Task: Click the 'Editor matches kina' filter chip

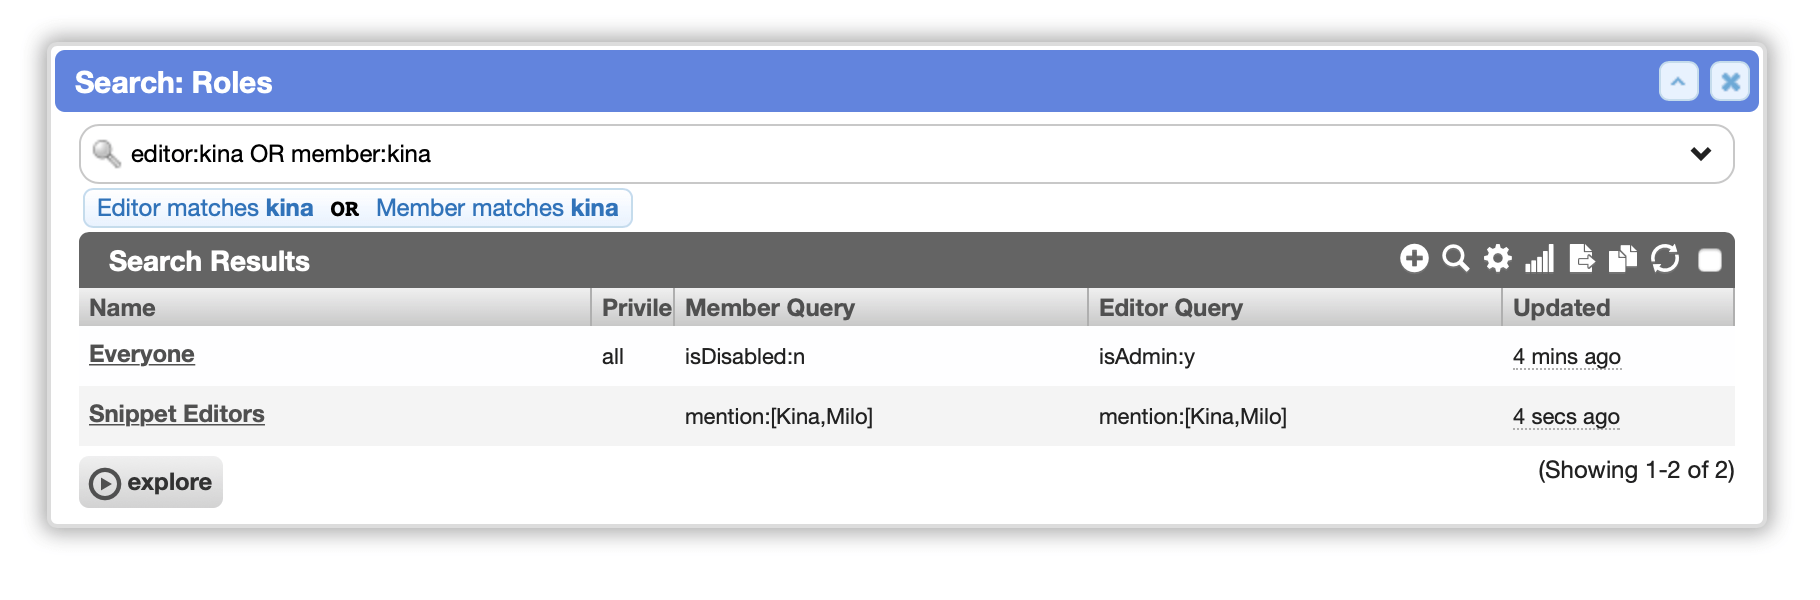Action: tap(205, 208)
